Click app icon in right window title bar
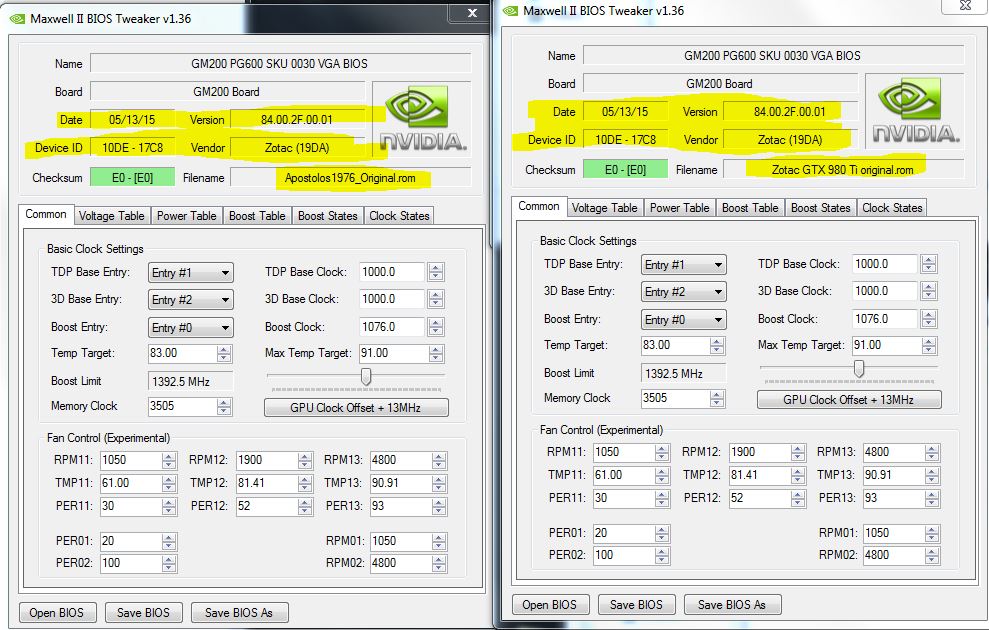 pos(511,11)
